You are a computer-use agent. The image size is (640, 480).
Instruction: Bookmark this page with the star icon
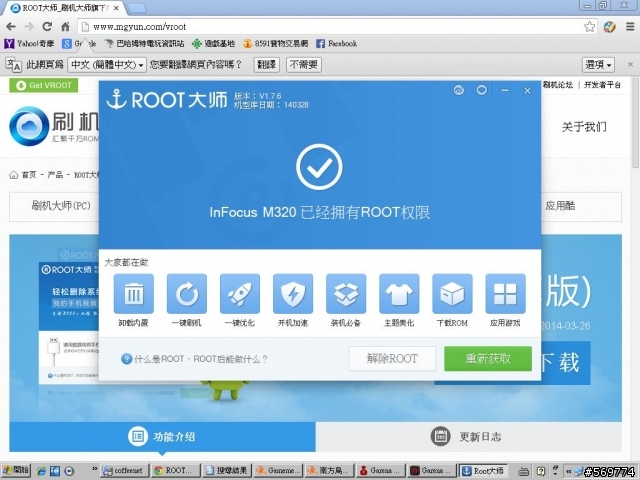point(589,27)
